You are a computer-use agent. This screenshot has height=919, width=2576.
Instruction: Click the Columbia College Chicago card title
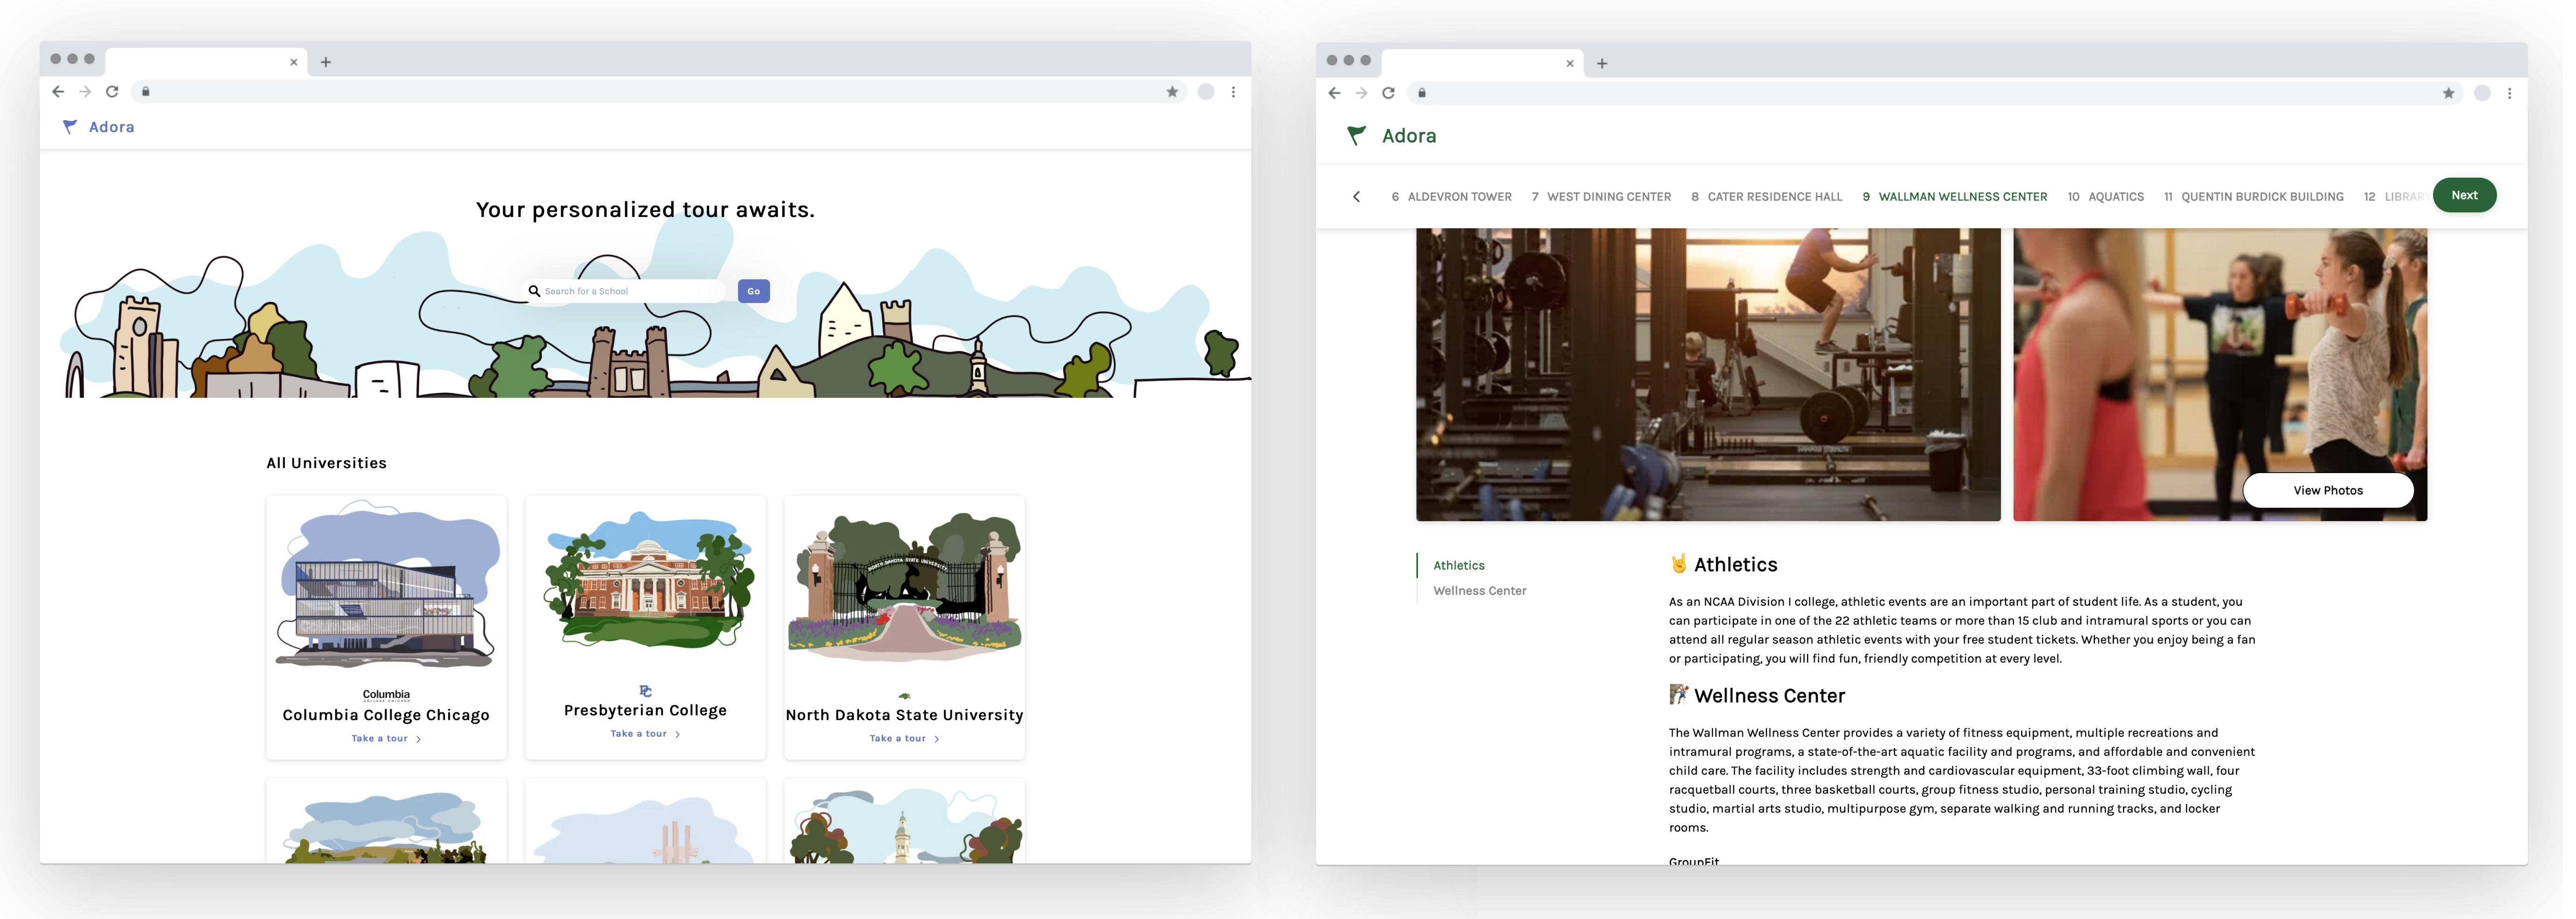coord(386,715)
